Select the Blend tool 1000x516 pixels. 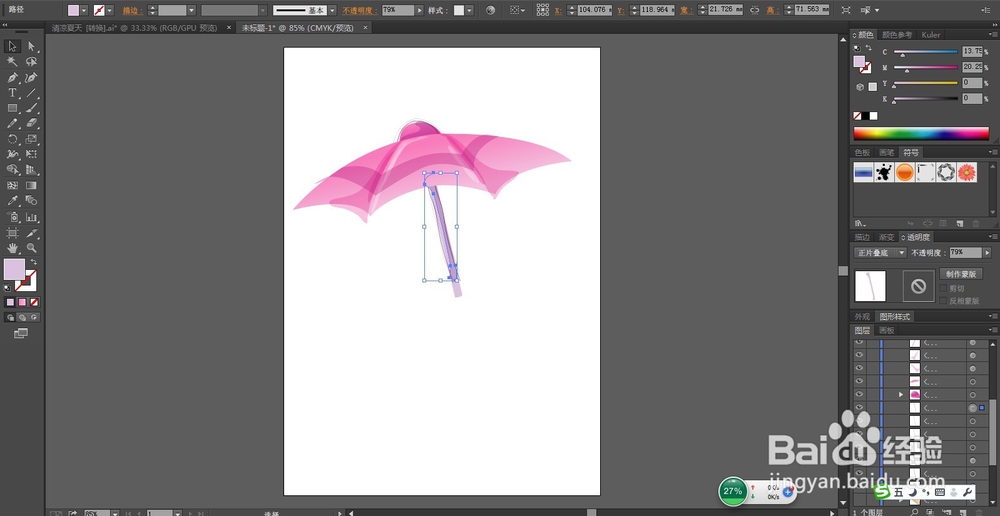coord(31,201)
